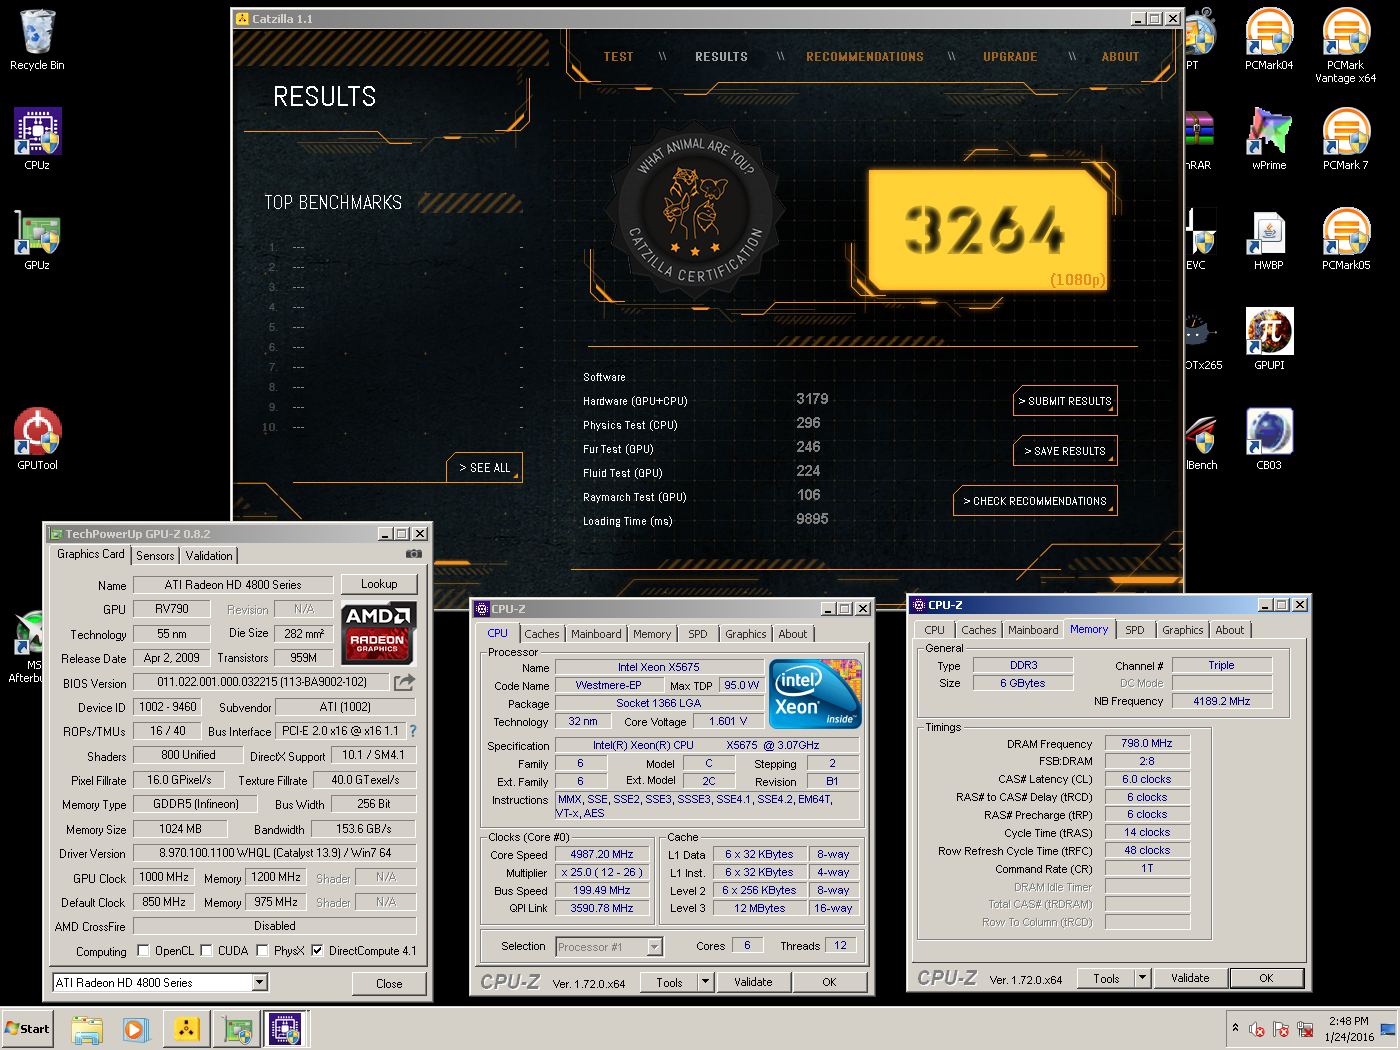Open the CB03 desktop shortcut

(x=1269, y=438)
